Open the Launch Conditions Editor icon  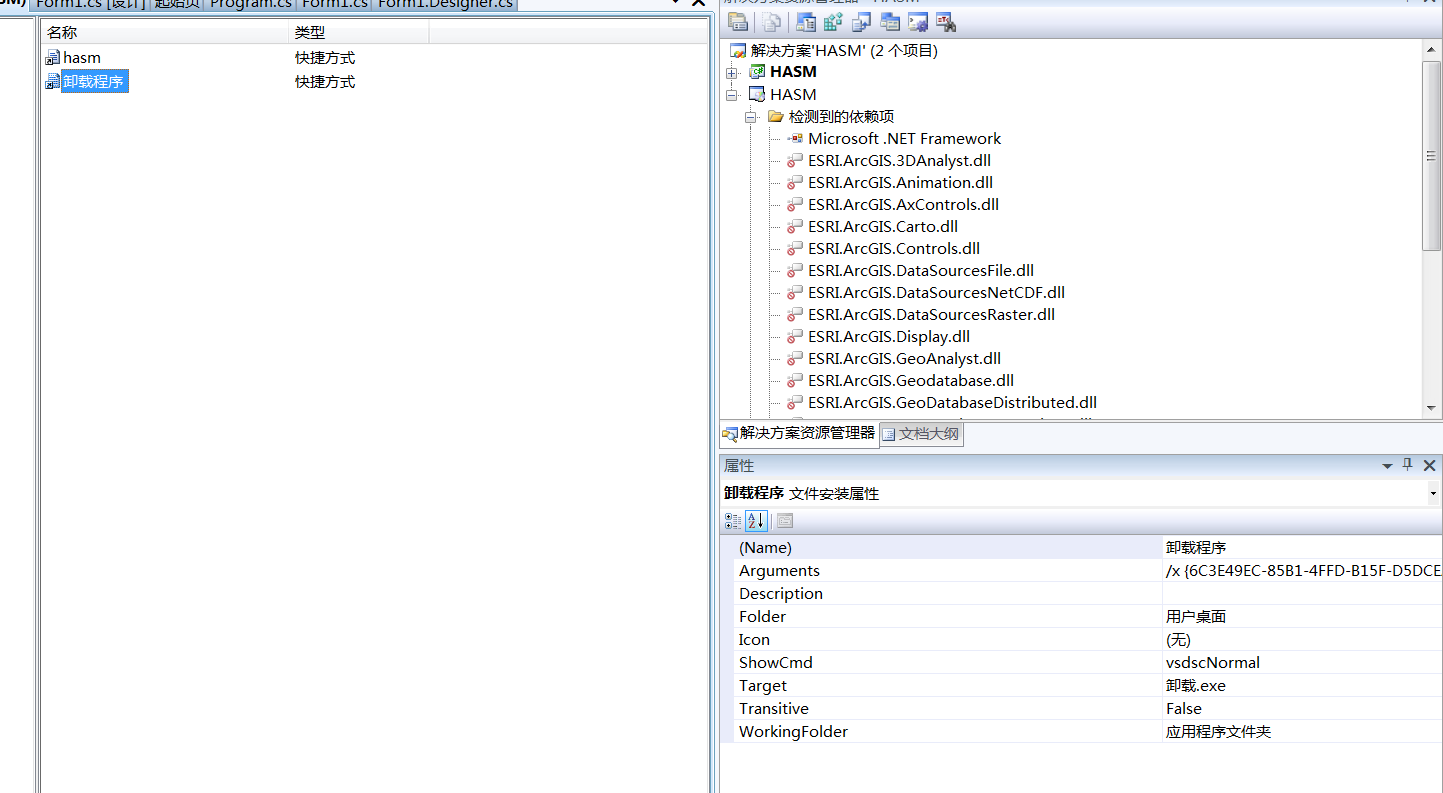click(x=946, y=22)
